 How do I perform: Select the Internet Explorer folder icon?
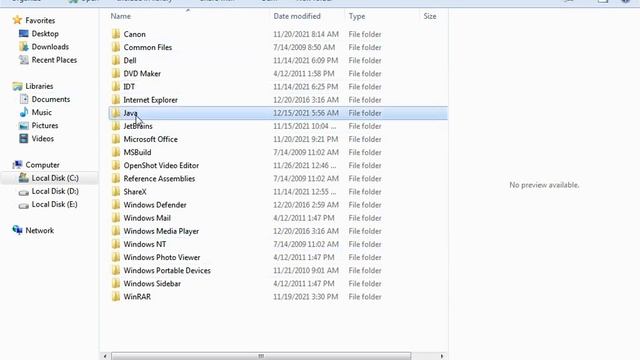[x=116, y=100]
